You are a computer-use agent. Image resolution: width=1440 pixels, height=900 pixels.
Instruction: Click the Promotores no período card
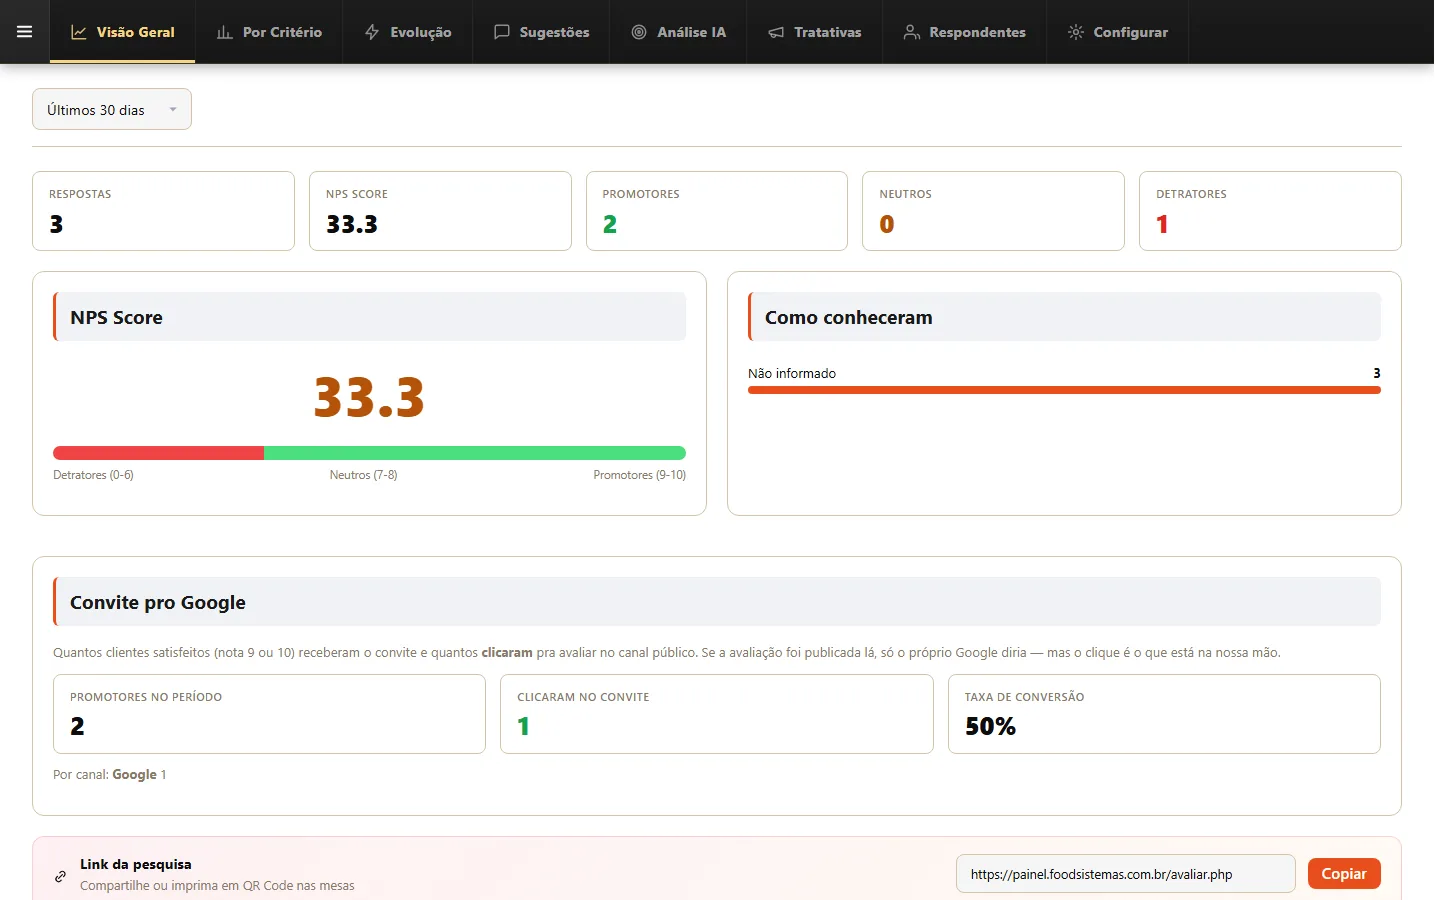269,714
